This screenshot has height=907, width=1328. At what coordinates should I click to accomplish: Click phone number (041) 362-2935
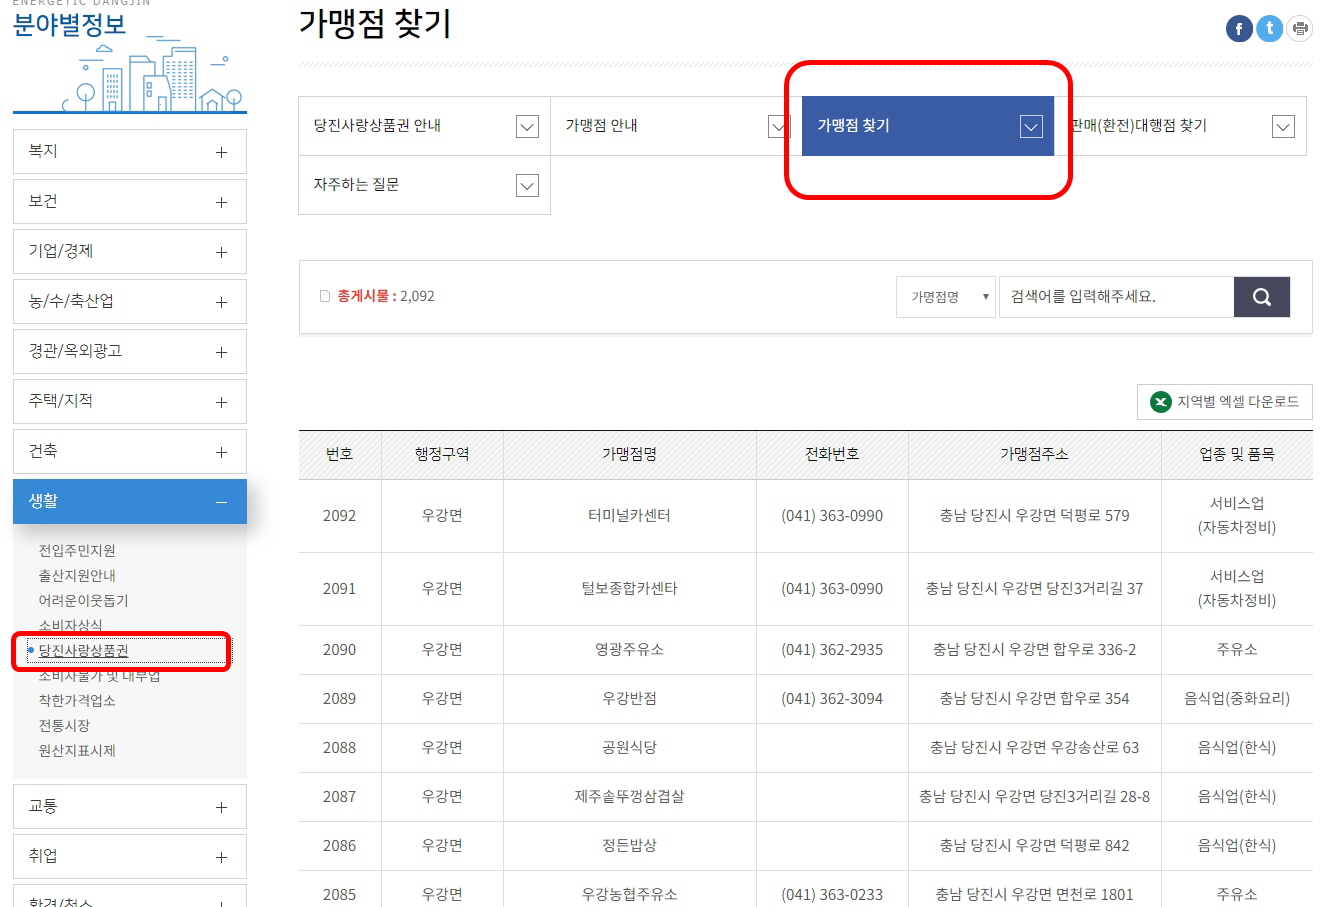tap(832, 650)
